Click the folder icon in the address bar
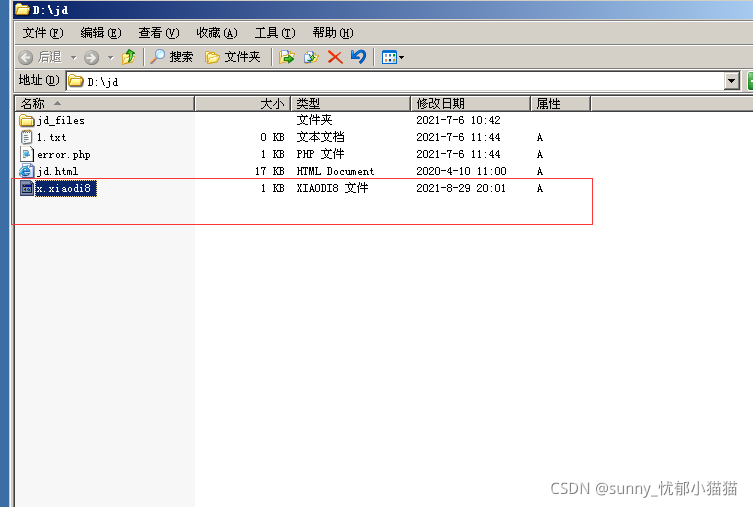The height and width of the screenshot is (507, 753). 75,81
